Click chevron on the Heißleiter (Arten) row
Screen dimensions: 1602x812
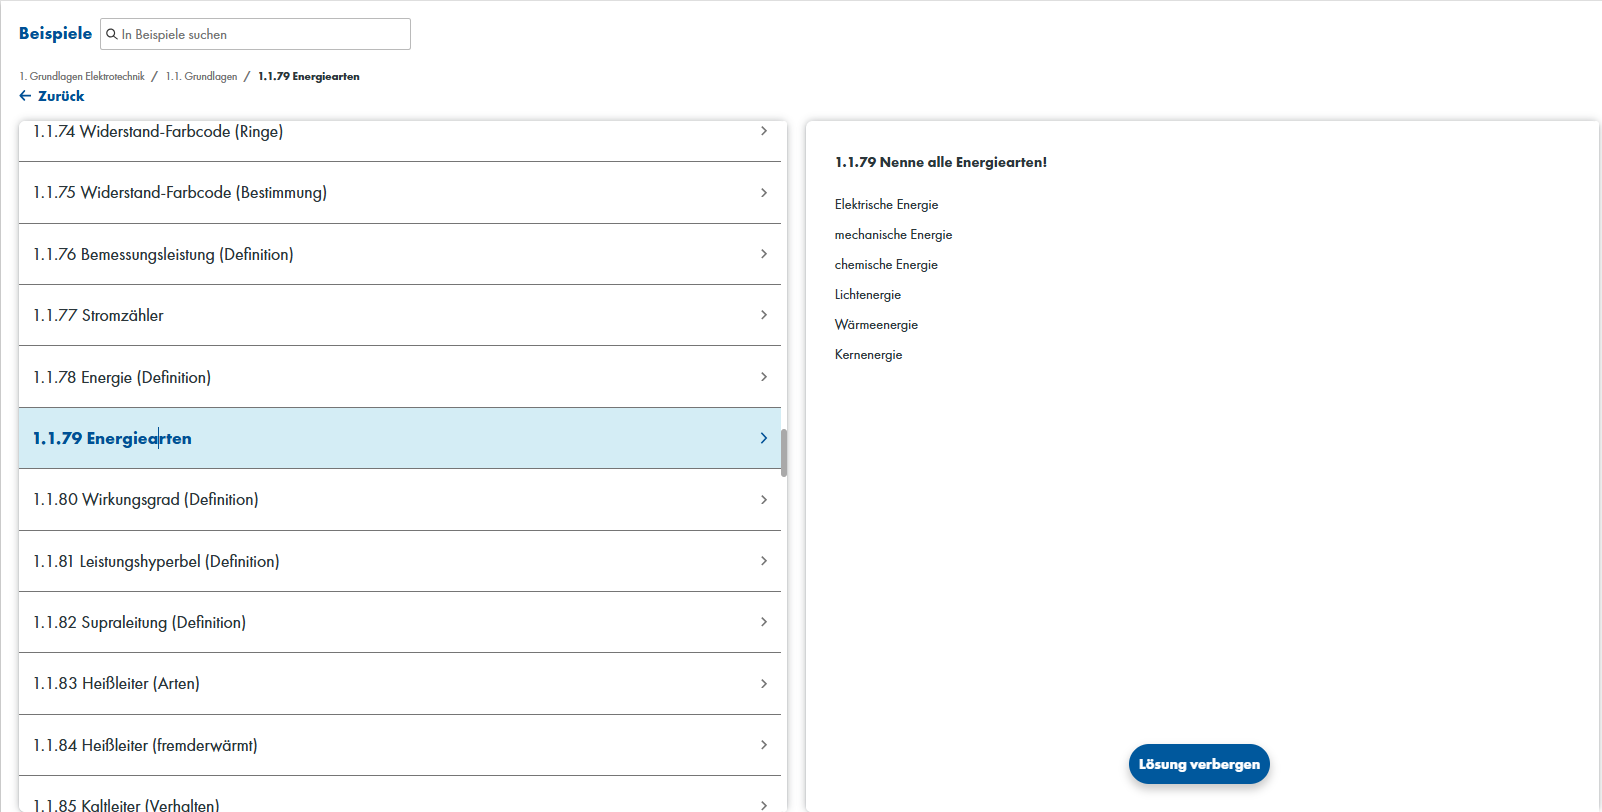[x=764, y=684]
